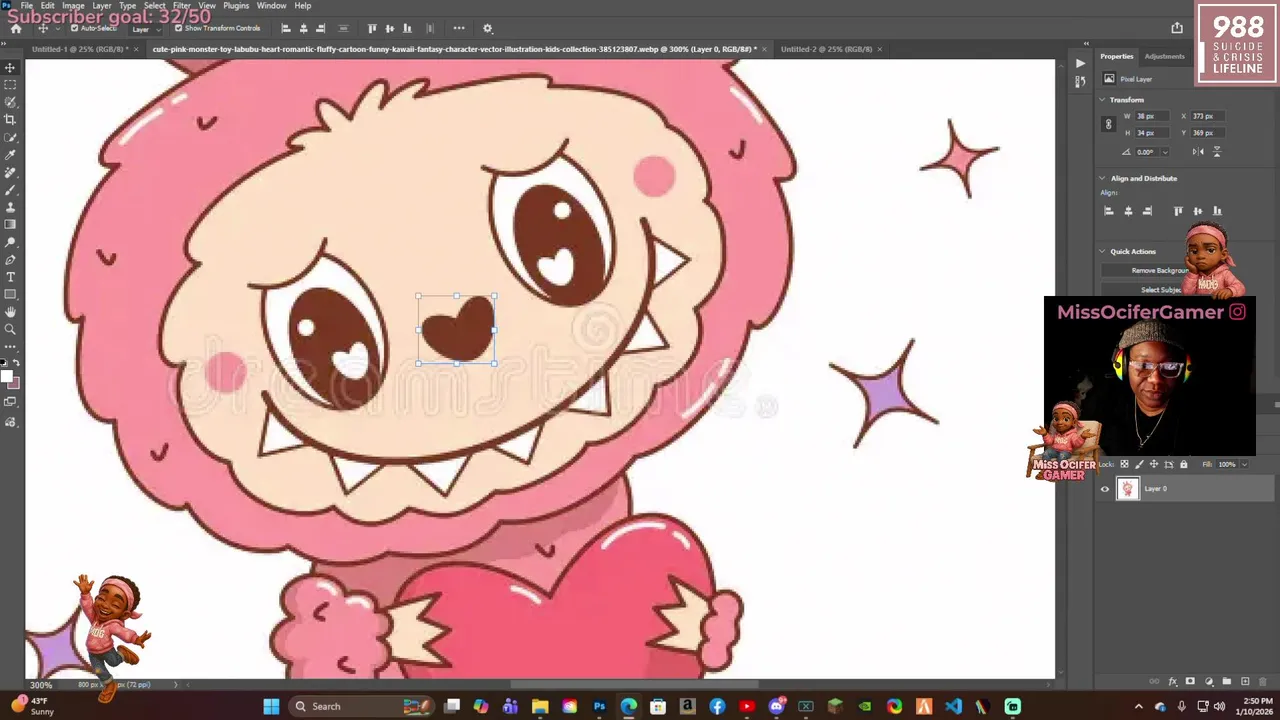
Task: Select the Crop tool
Action: [x=10, y=119]
